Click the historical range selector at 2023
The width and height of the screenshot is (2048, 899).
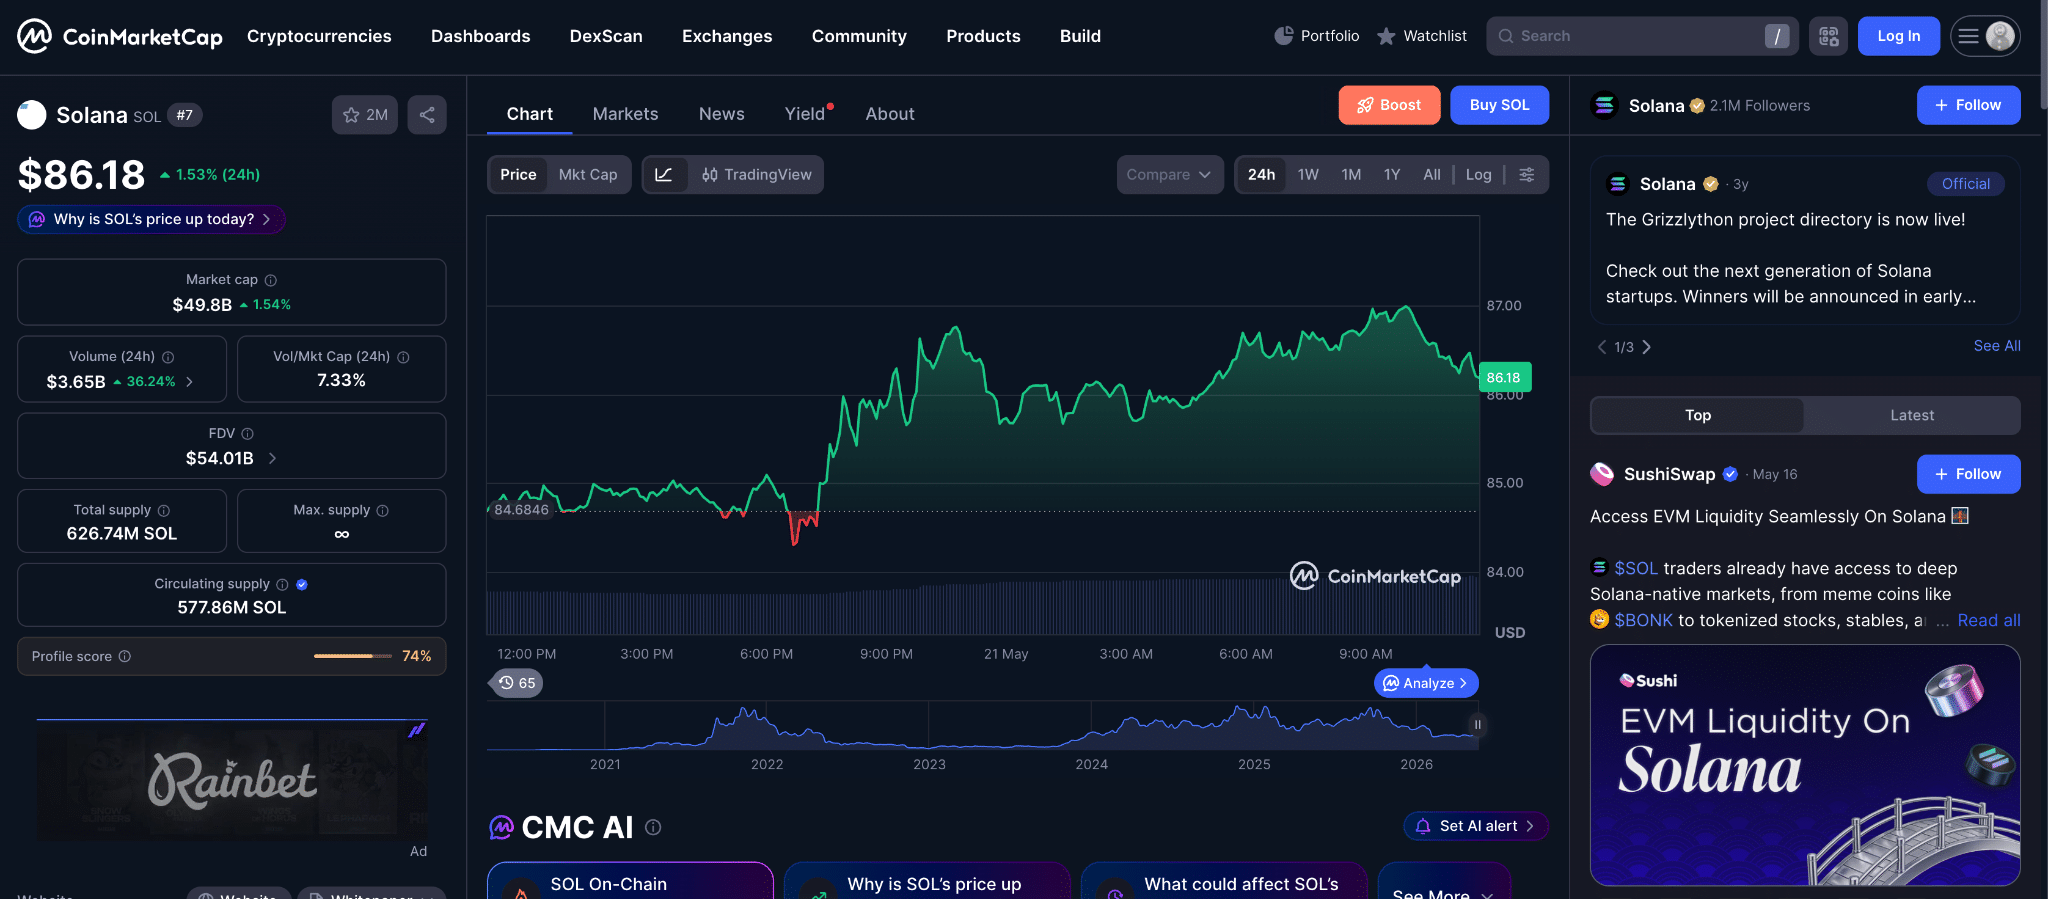pos(929,726)
